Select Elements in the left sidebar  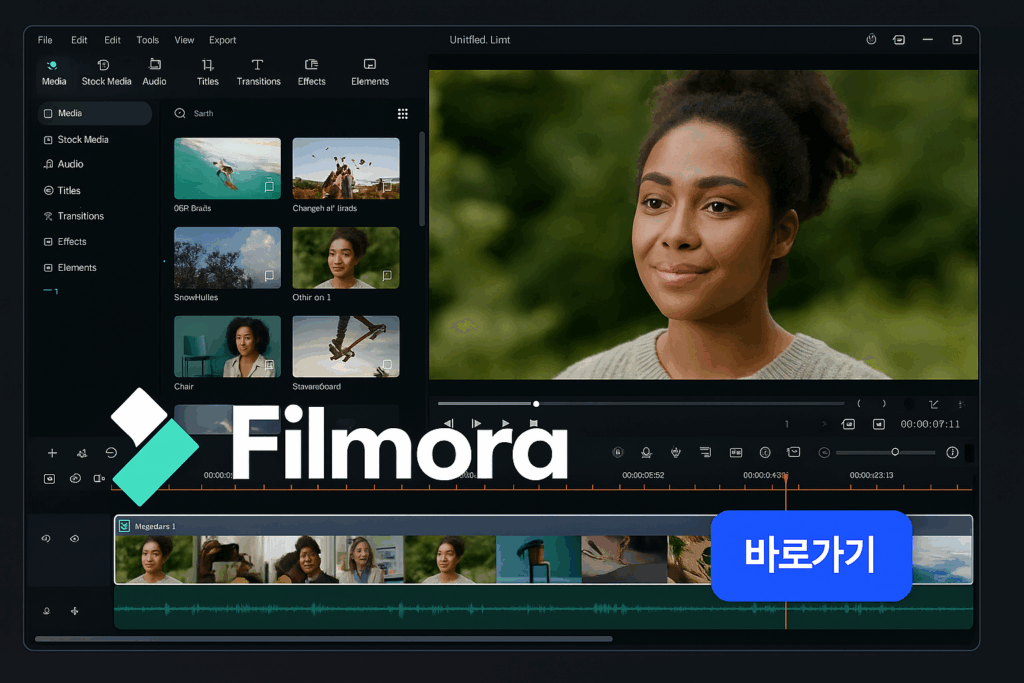coord(70,268)
